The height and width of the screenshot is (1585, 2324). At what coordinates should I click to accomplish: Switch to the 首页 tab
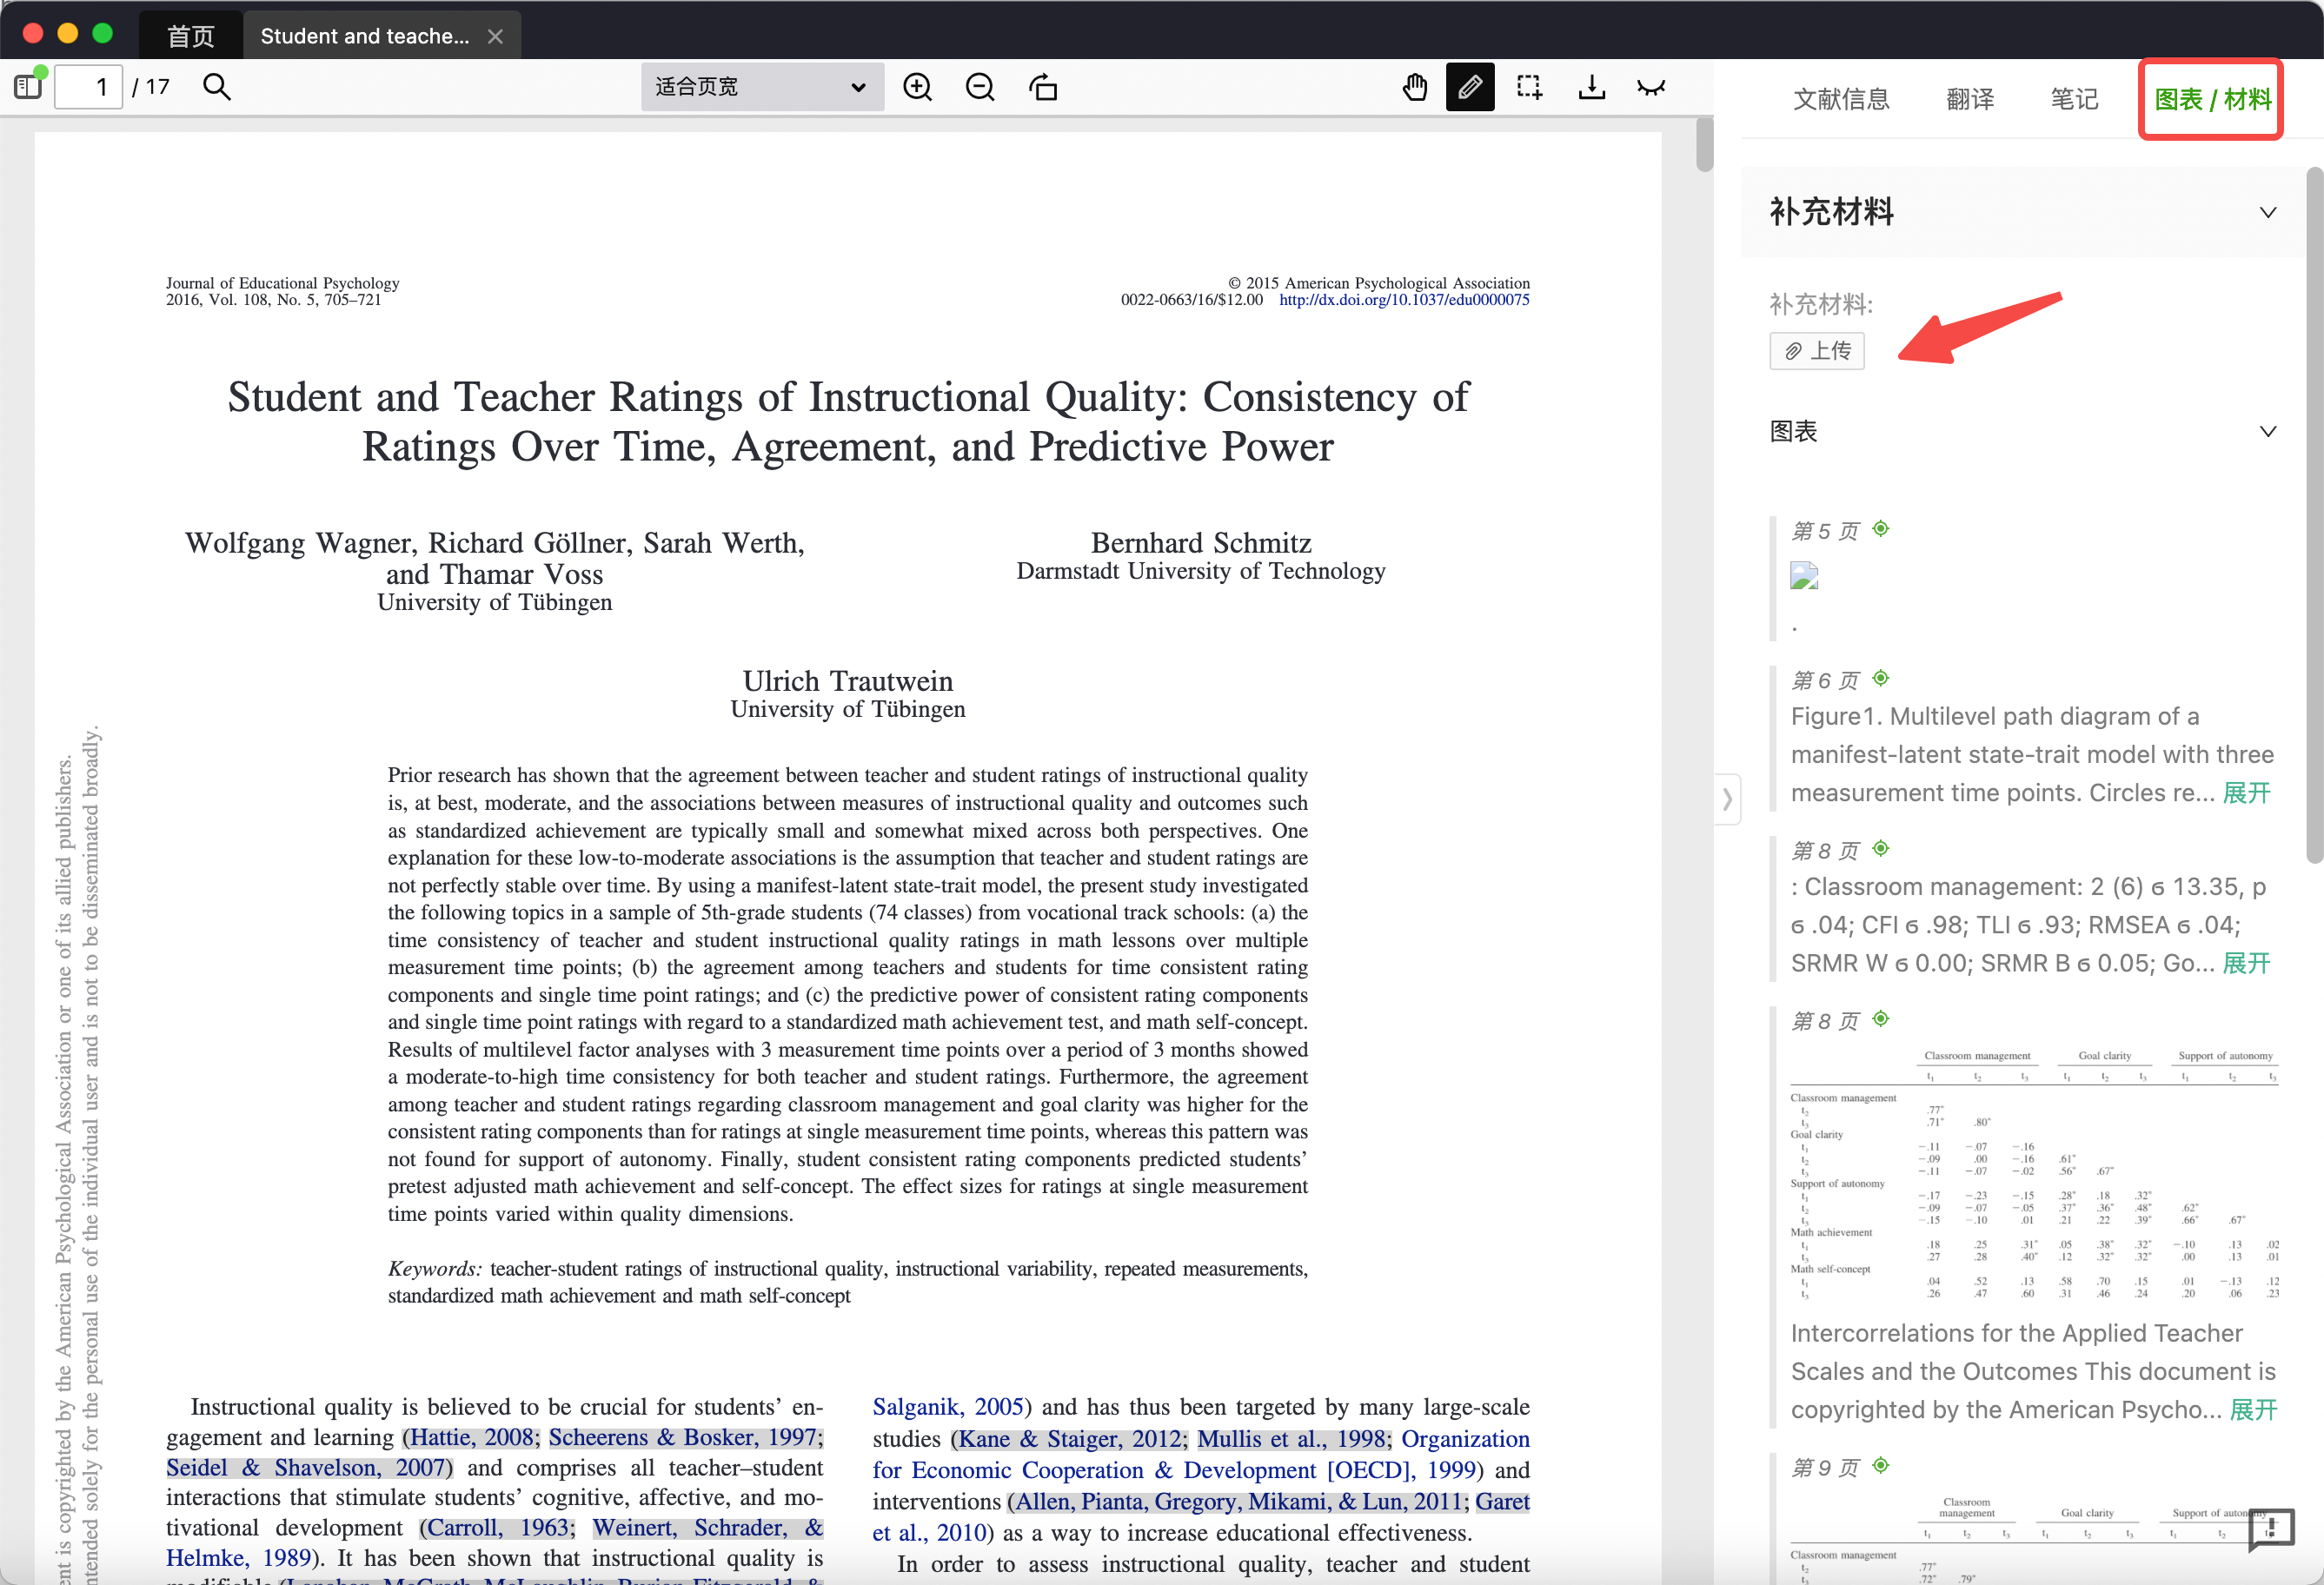click(190, 36)
